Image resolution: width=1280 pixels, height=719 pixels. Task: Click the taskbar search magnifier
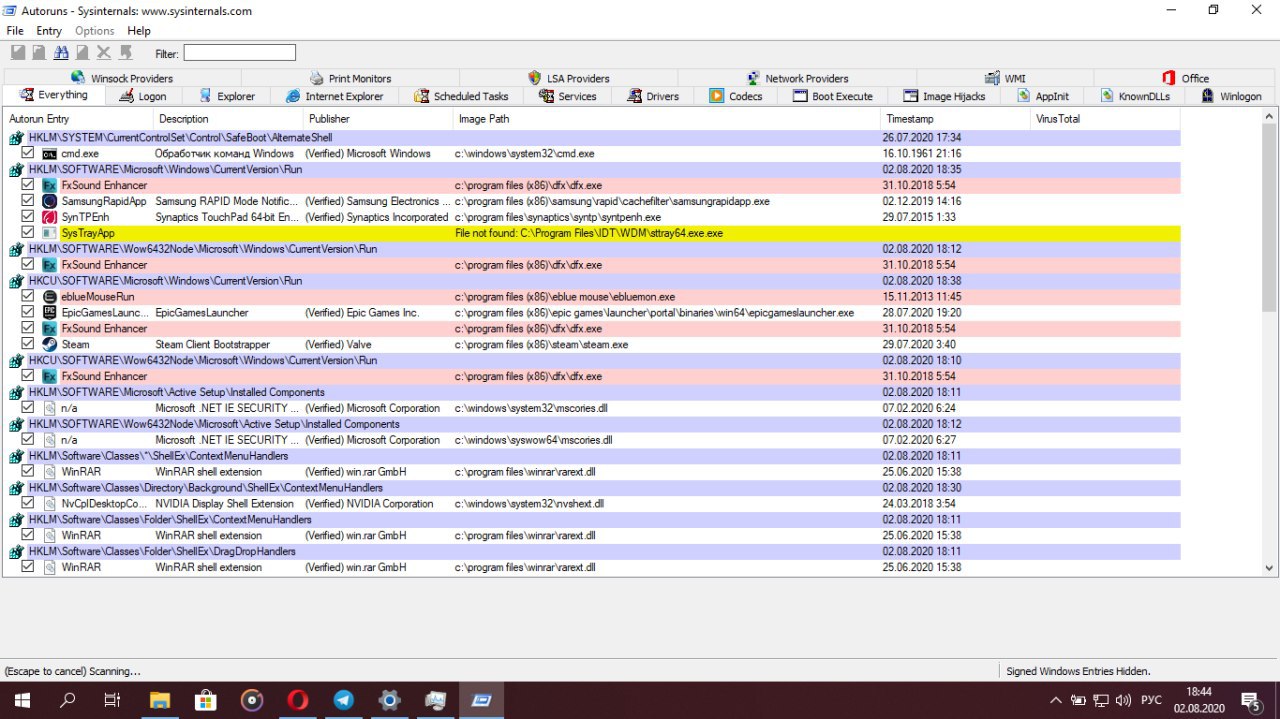click(68, 700)
